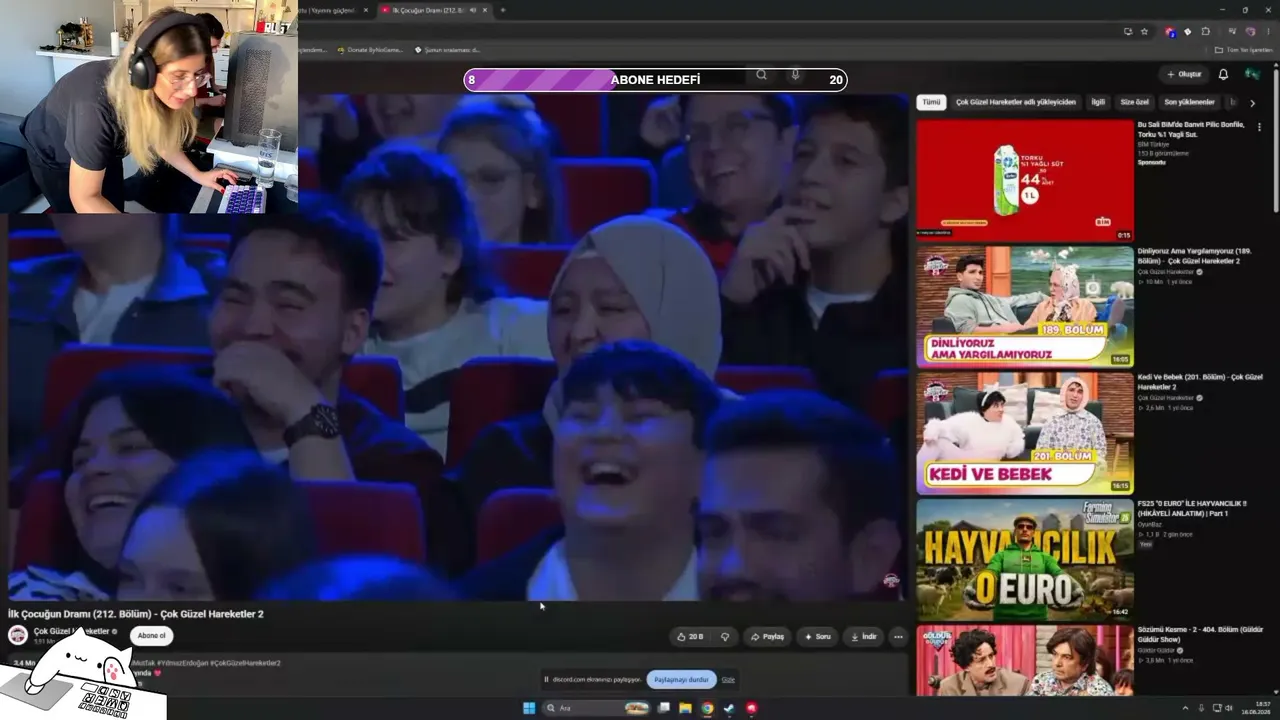Open File Explorer from the taskbar
1280x720 pixels.
685,708
